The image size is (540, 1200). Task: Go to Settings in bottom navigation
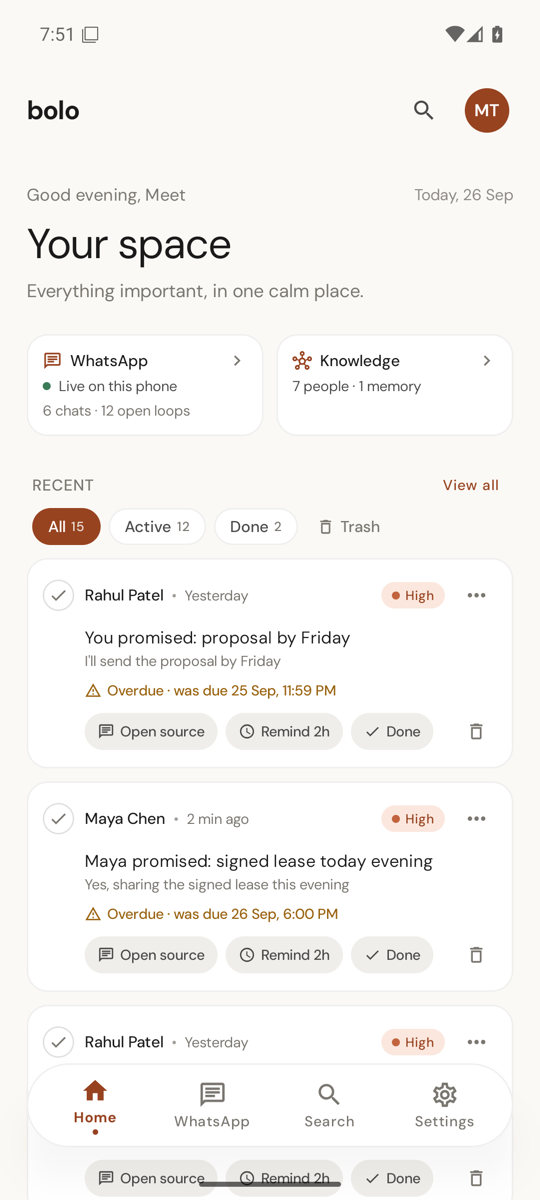(445, 1105)
